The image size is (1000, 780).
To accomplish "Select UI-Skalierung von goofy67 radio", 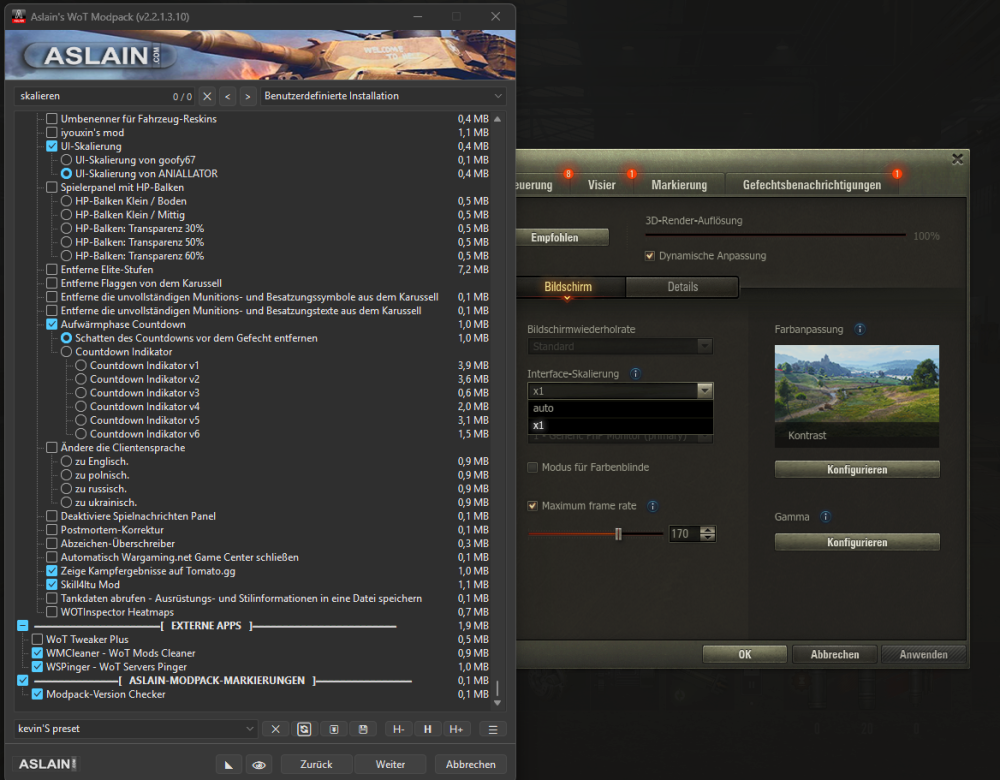I will tap(66, 160).
